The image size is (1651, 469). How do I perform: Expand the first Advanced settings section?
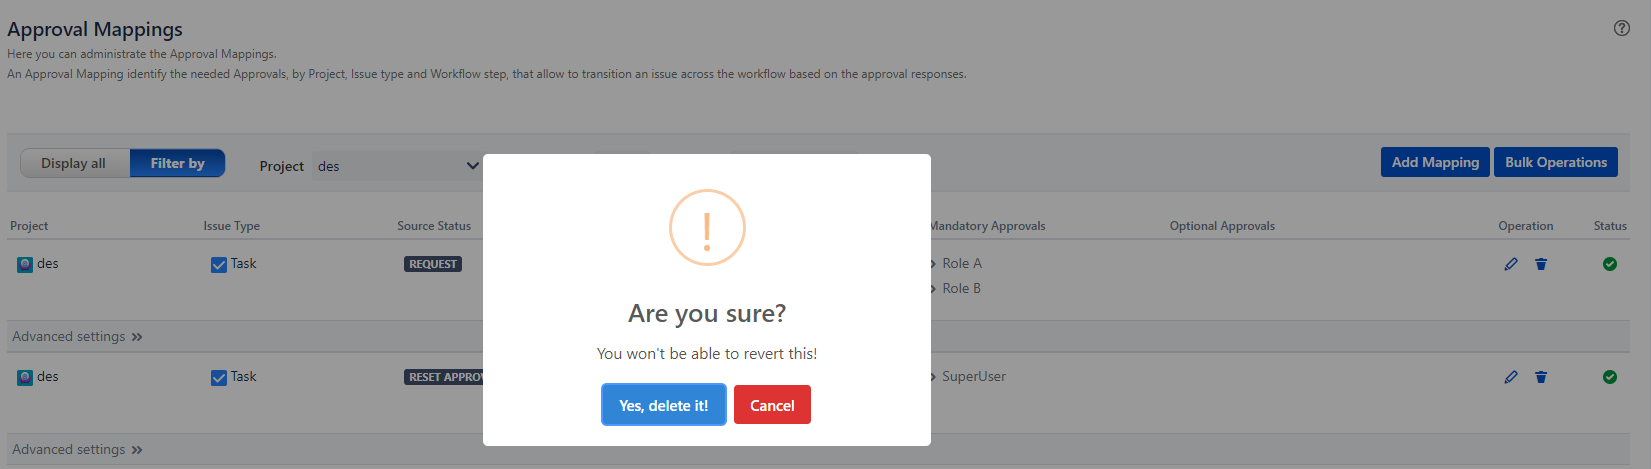[77, 337]
